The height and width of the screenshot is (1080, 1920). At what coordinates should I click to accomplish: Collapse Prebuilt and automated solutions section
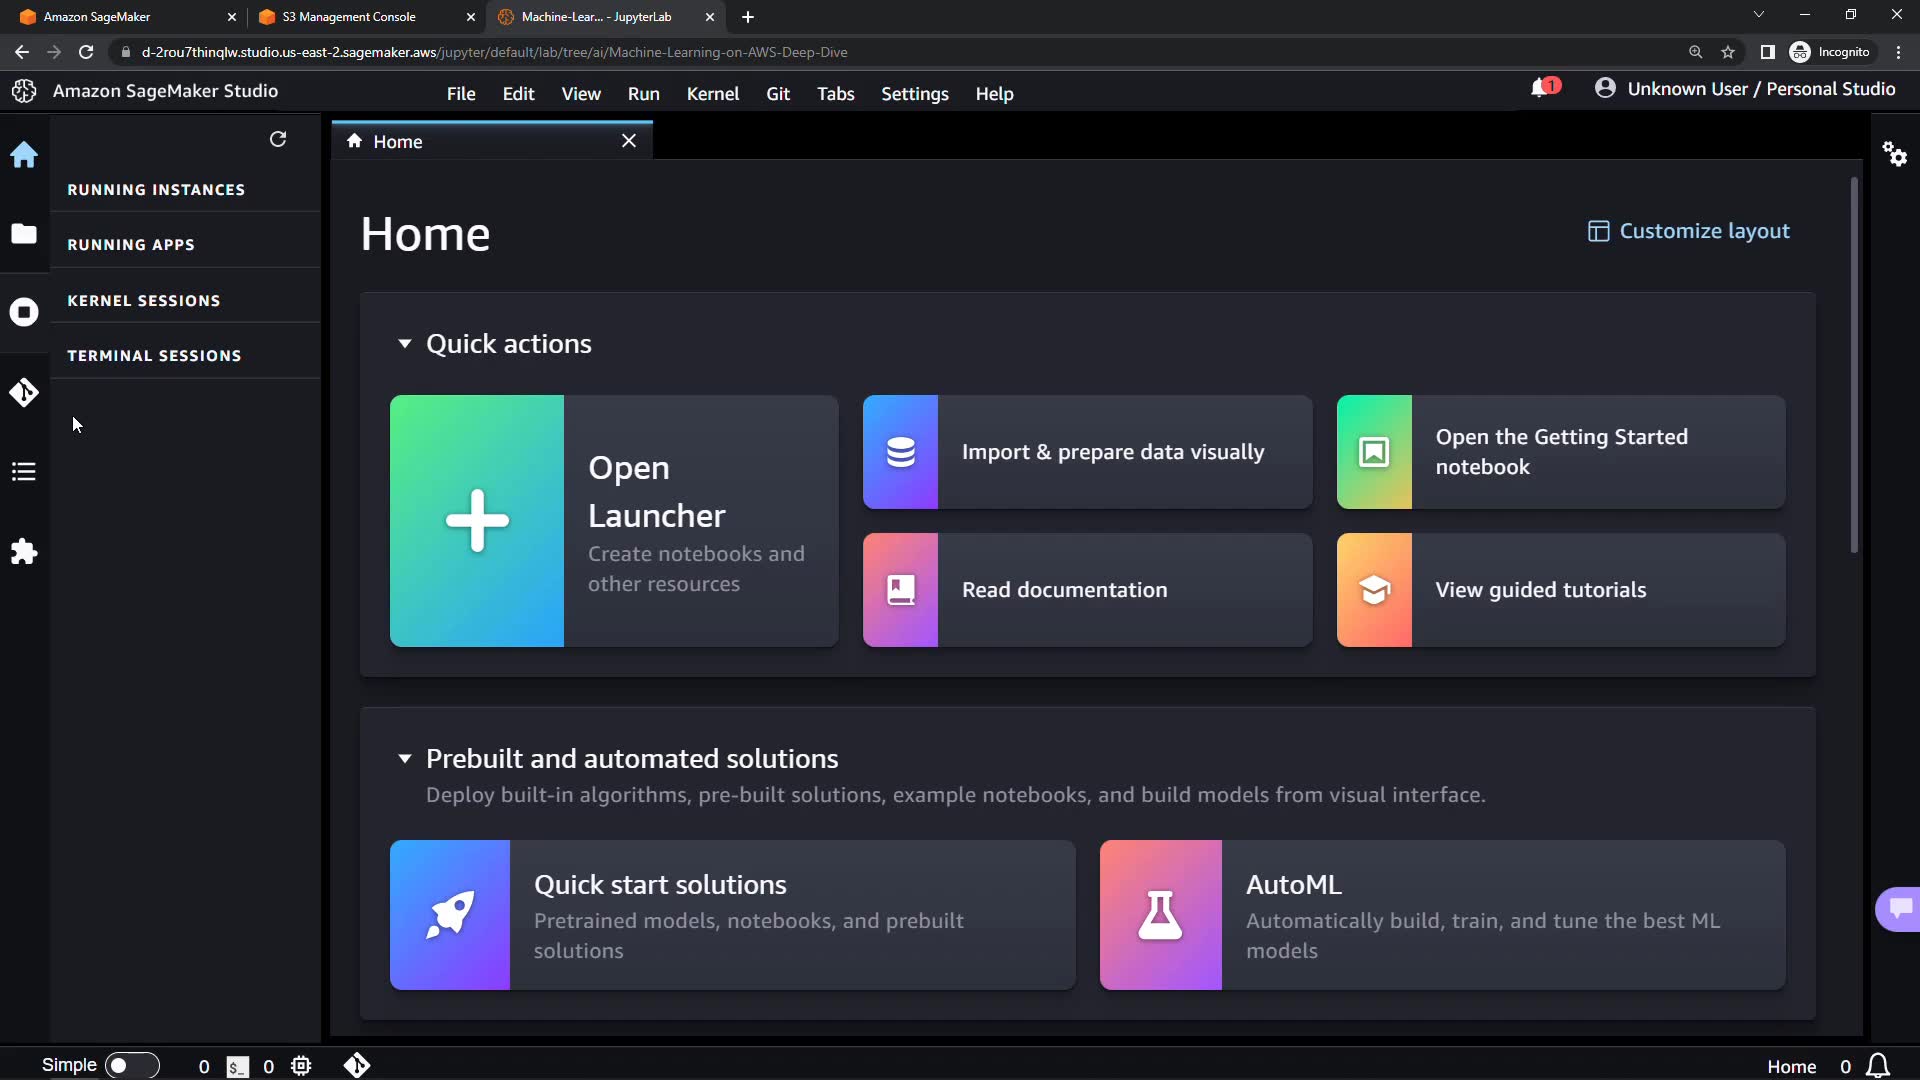[x=405, y=759]
